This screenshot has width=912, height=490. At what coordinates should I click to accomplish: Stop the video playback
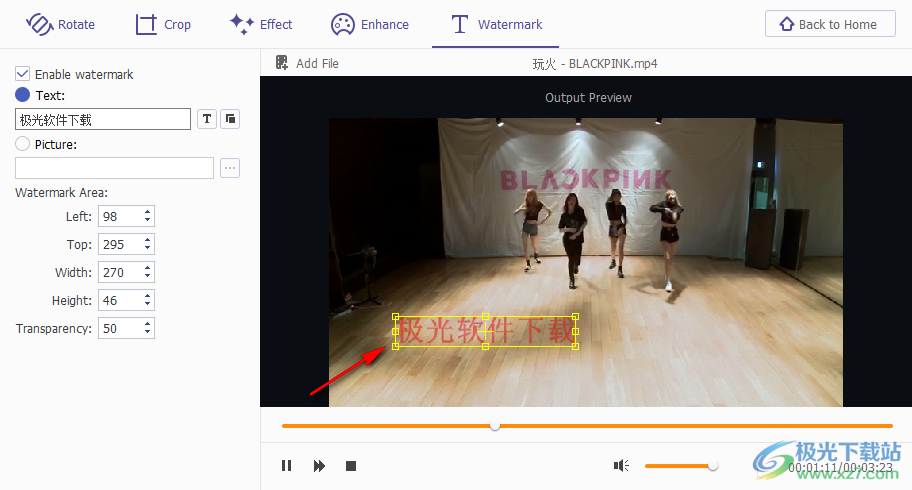click(x=351, y=466)
